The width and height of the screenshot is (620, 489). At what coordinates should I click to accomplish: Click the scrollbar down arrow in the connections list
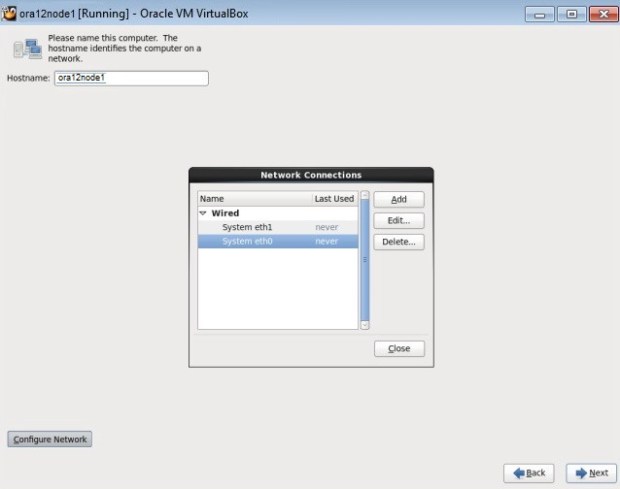pos(365,325)
